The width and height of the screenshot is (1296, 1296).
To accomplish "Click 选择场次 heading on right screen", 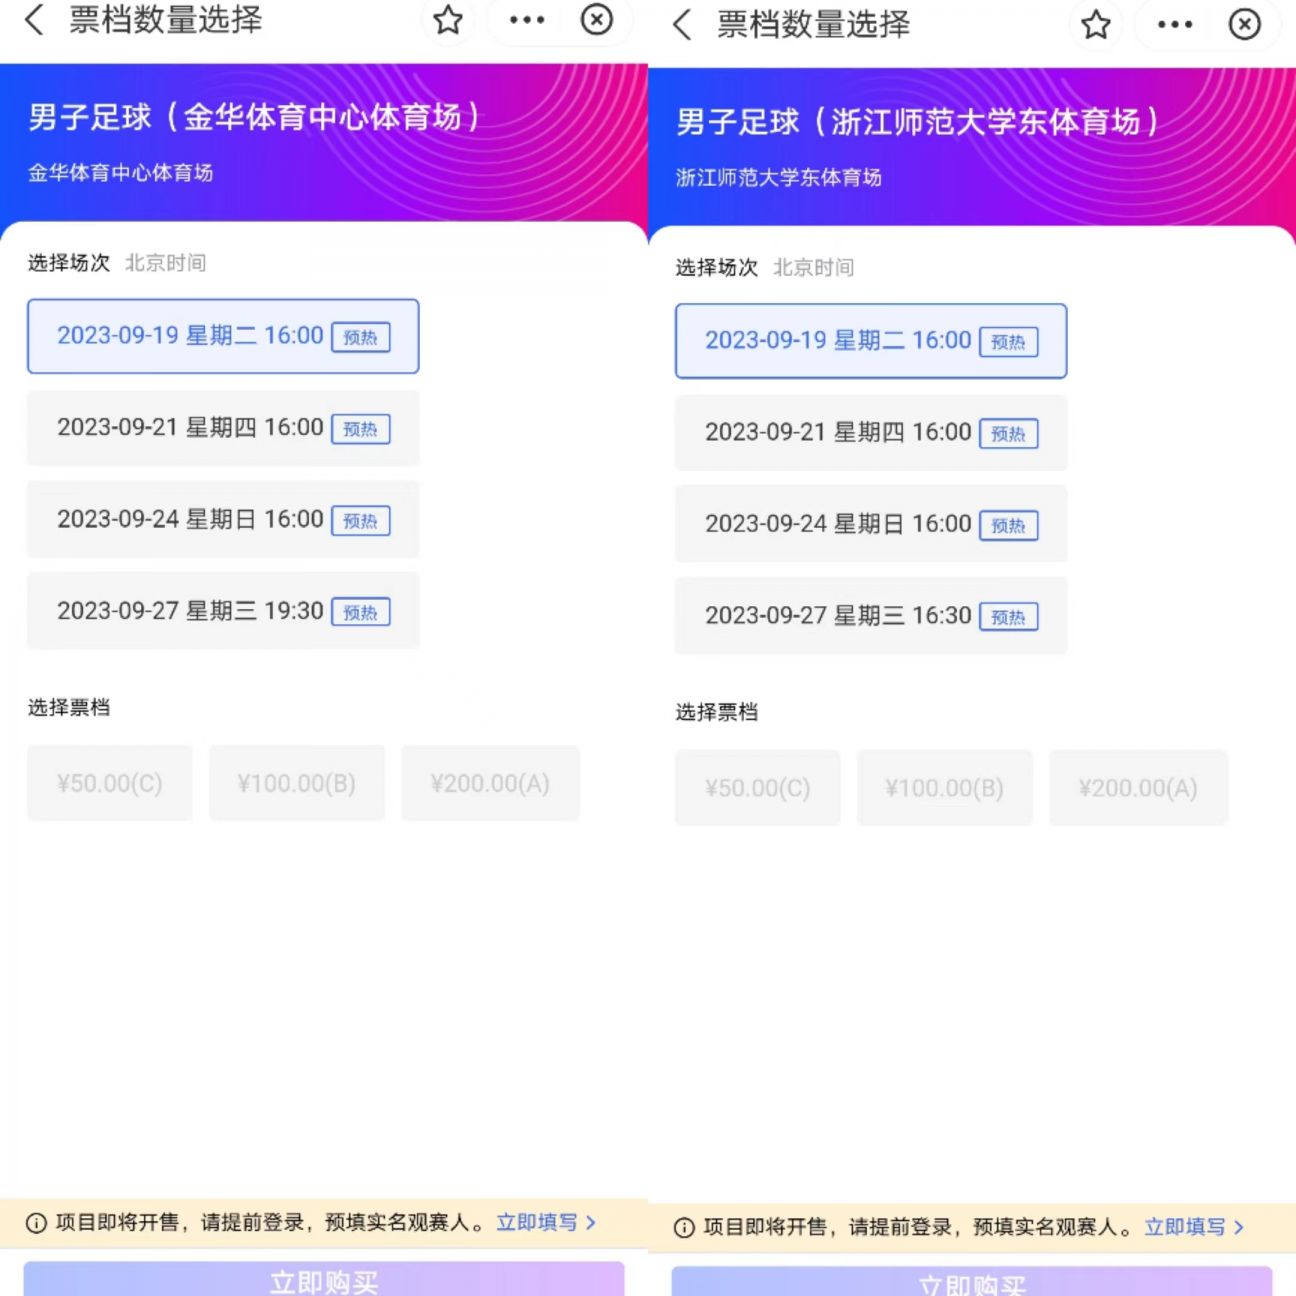I will (x=716, y=268).
